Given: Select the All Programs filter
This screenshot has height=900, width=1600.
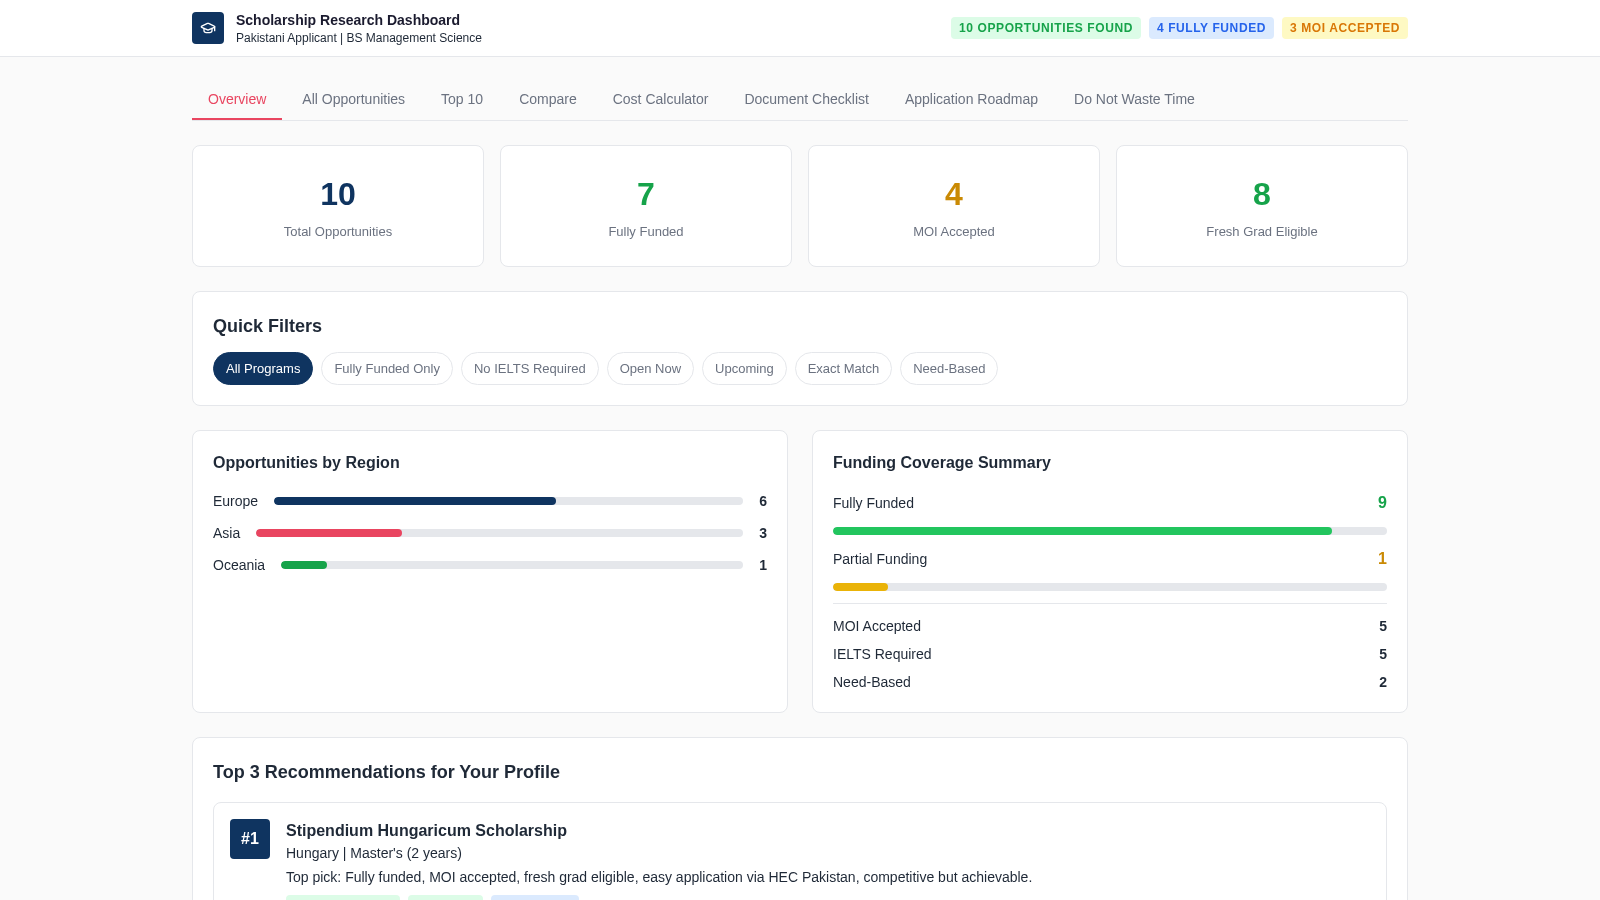Looking at the screenshot, I should pos(263,369).
